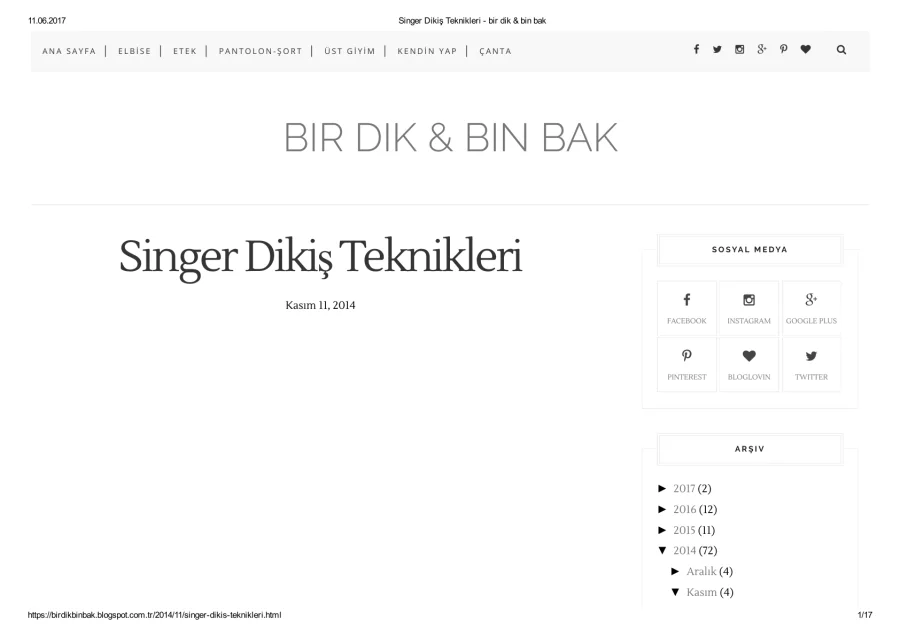Open GOOGLE PLUS tile in Sosyal Medya widget
The image size is (900, 636).
(812, 308)
